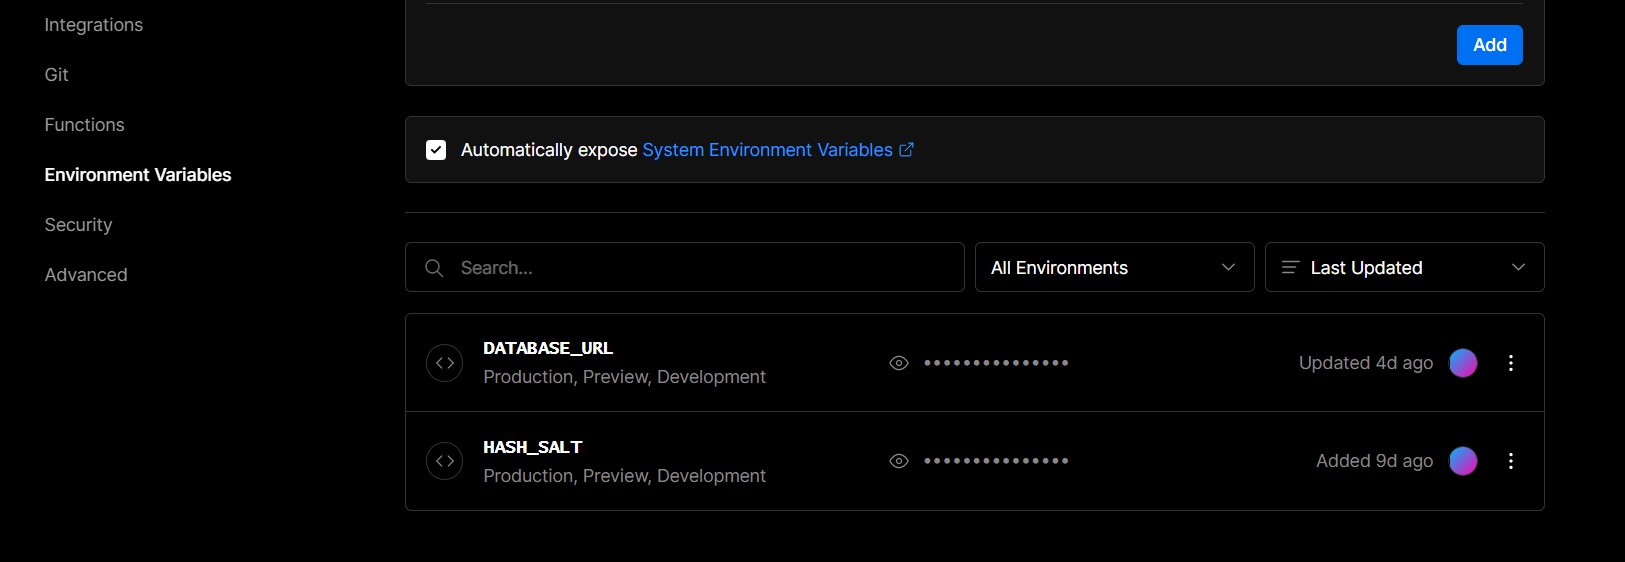Reveal the HASH_SALT value with eye icon

pos(899,461)
